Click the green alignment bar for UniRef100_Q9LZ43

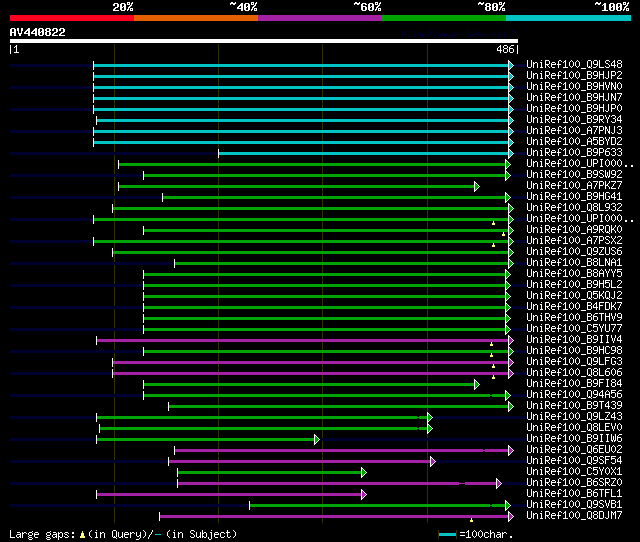pyautogui.click(x=262, y=418)
